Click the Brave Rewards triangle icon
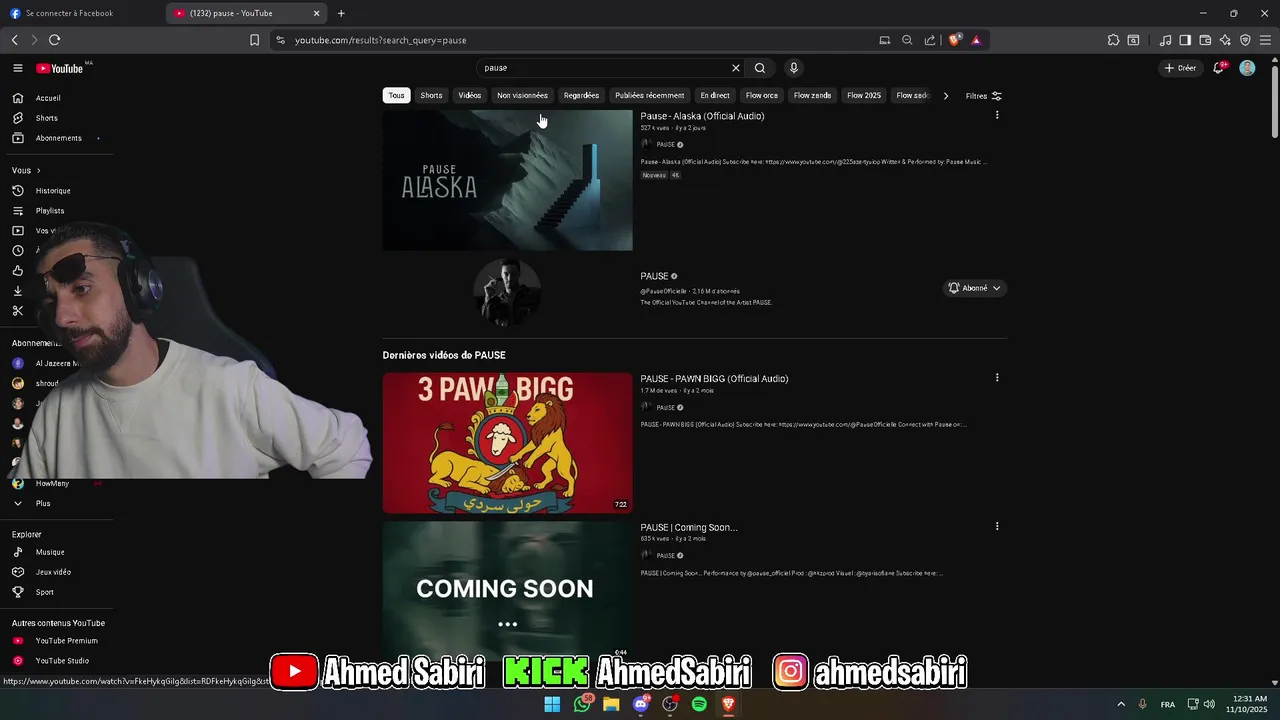1280x720 pixels. pyautogui.click(x=976, y=40)
